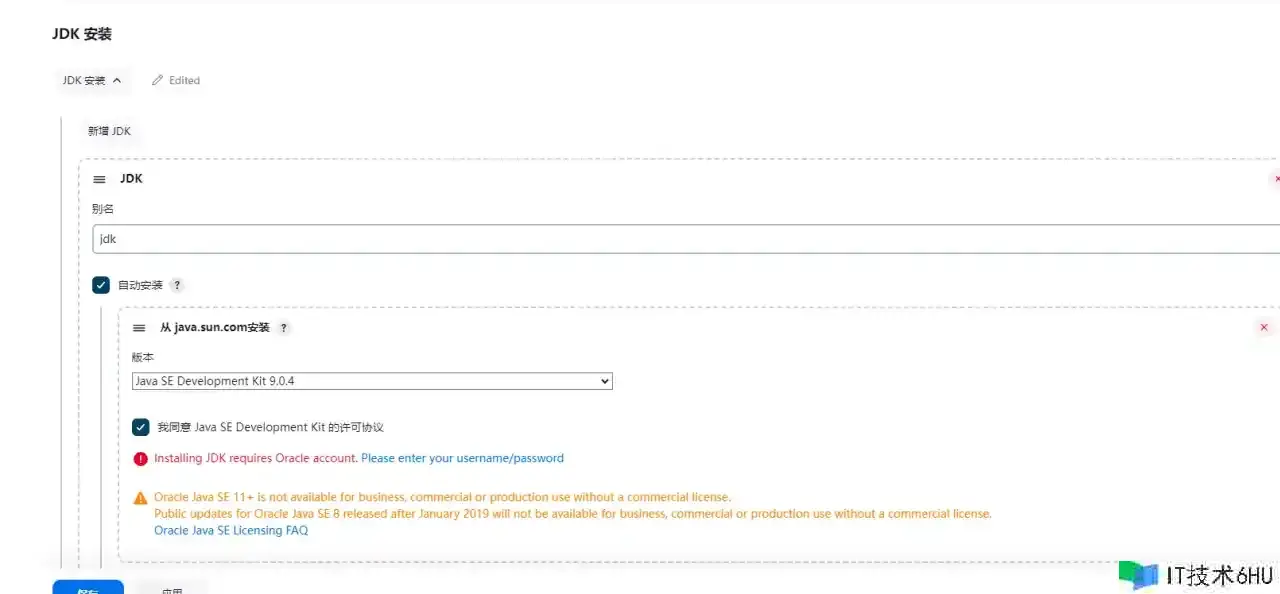1280x594 pixels.
Task: Click the red error icon for Oracle account
Action: click(x=140, y=459)
